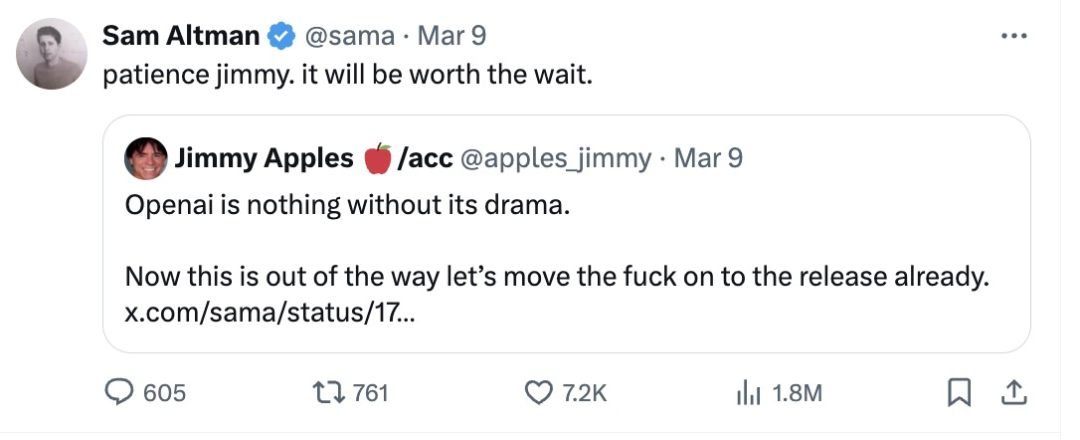The width and height of the screenshot is (1080, 440).
Task: Click the Jimmy Apples display name
Action: pyautogui.click(x=264, y=158)
